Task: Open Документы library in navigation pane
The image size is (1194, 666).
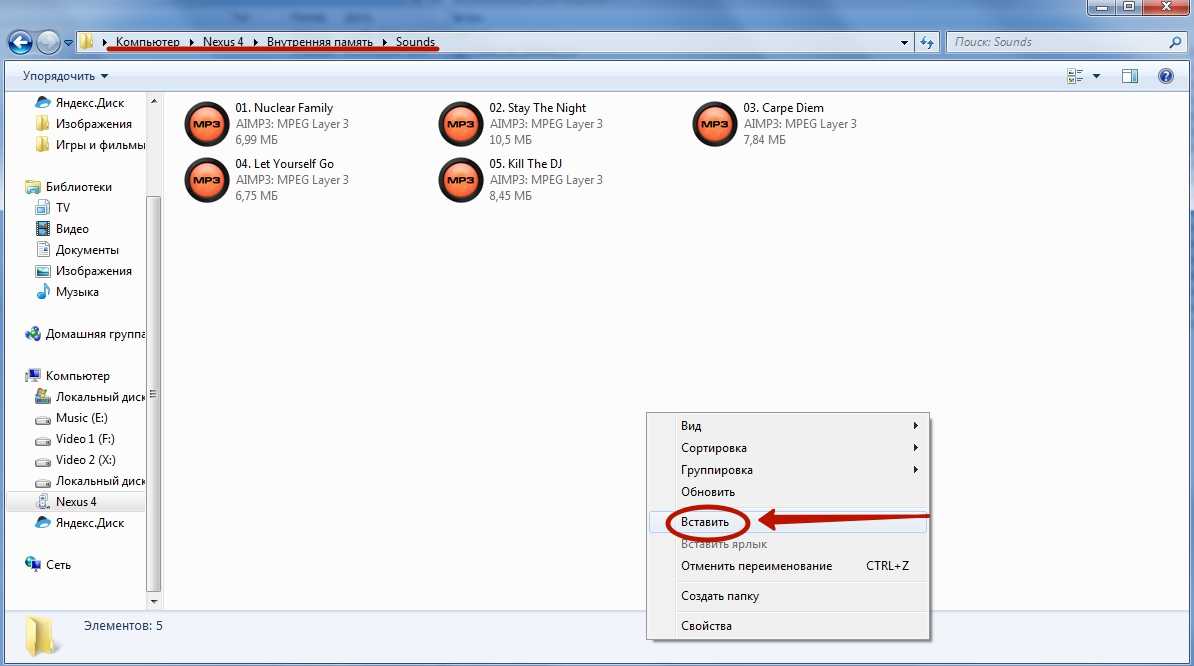Action: pyautogui.click(x=87, y=250)
